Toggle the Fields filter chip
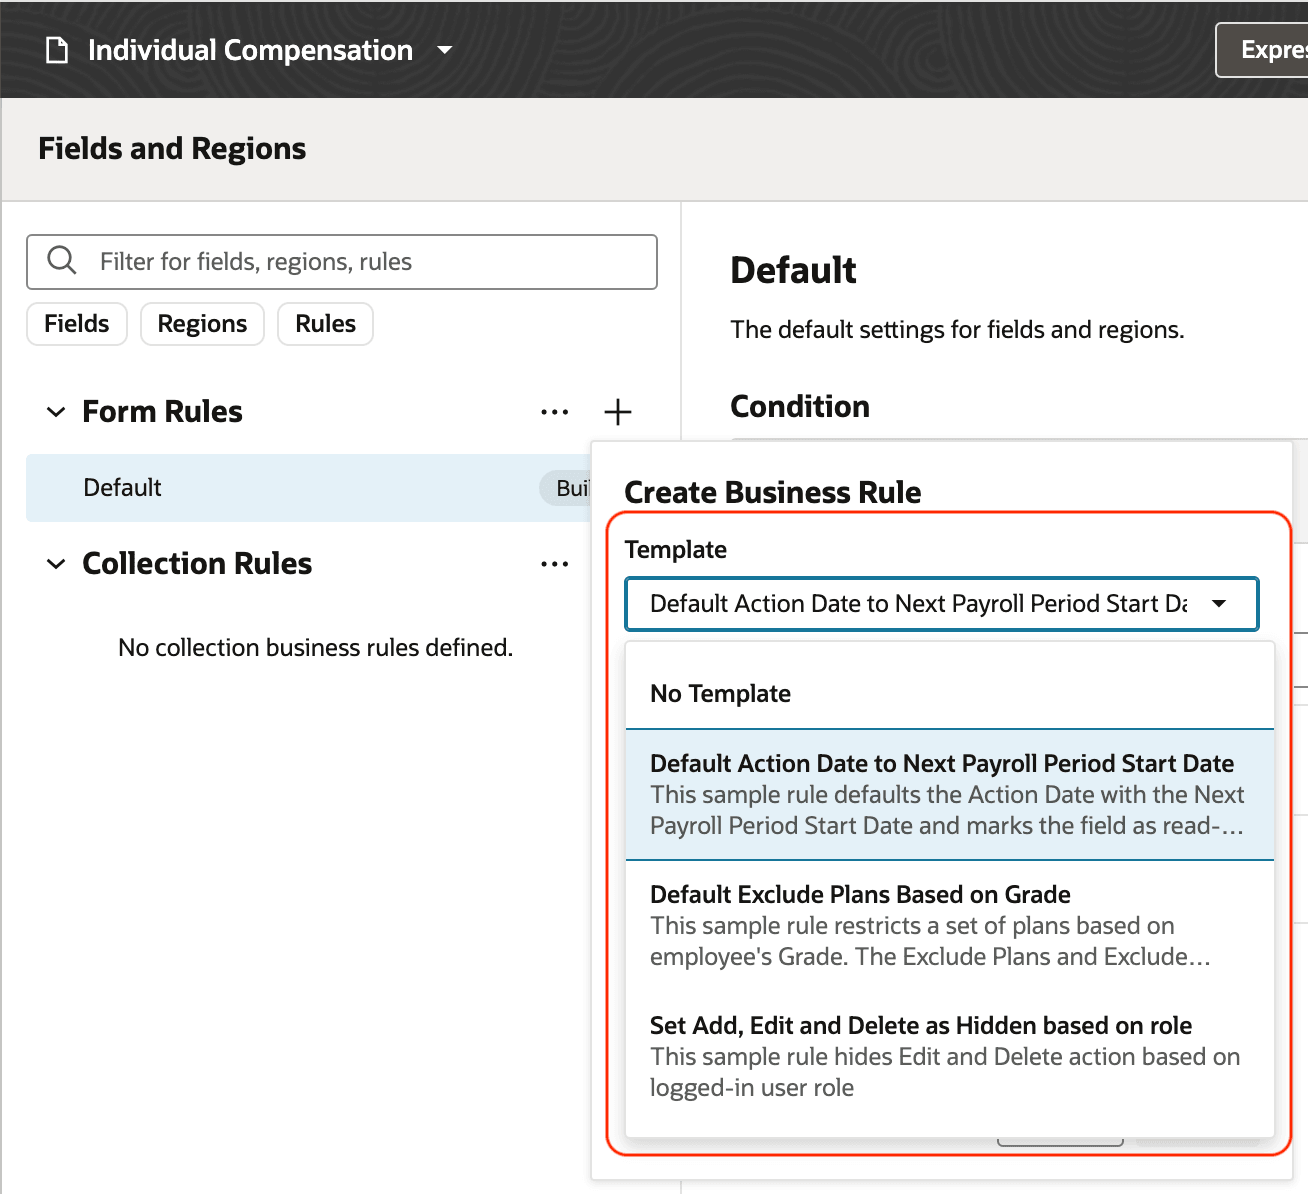This screenshot has width=1308, height=1194. (76, 323)
